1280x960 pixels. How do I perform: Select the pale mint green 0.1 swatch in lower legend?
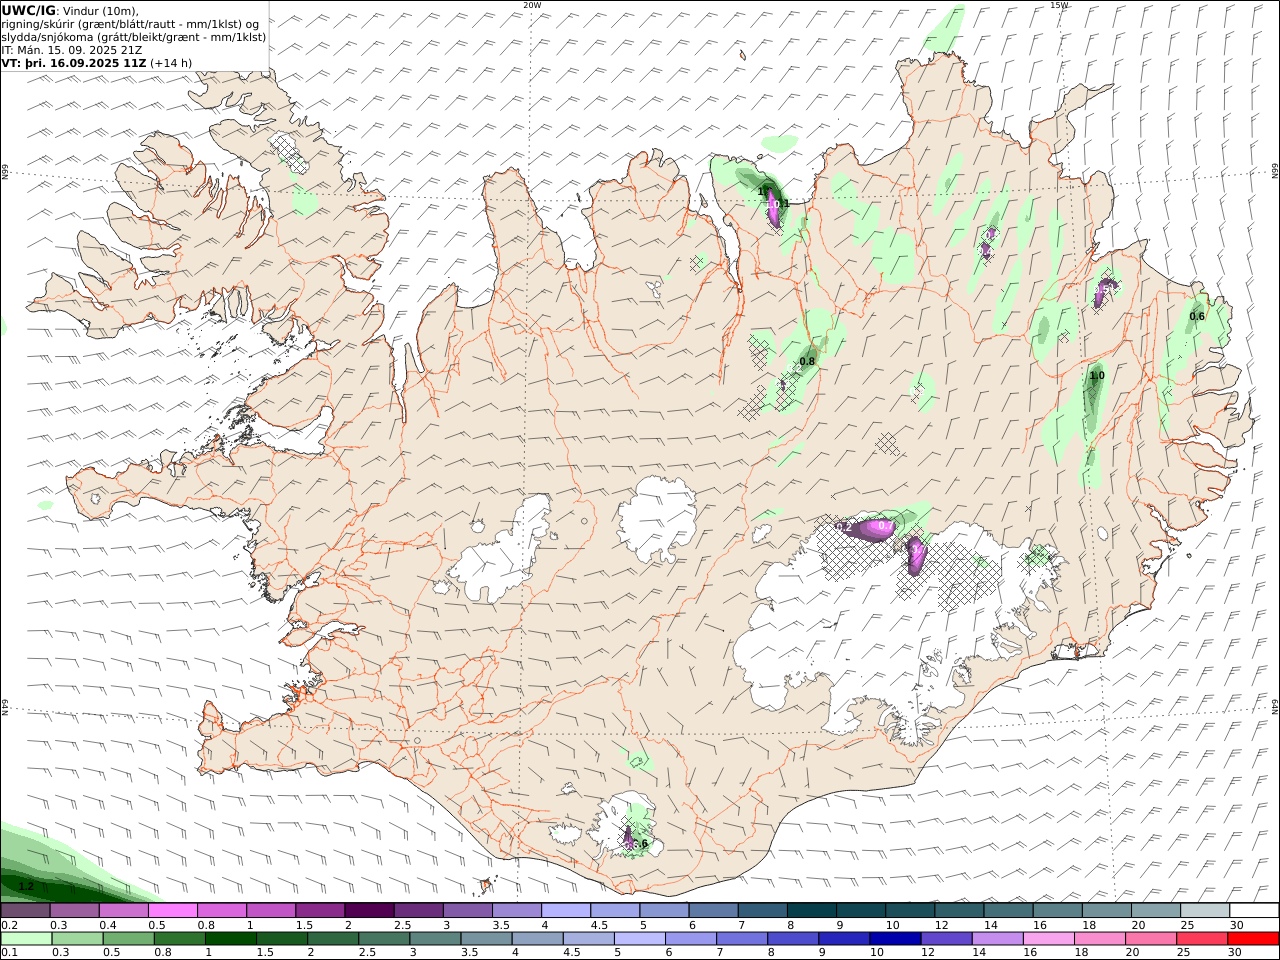point(26,938)
